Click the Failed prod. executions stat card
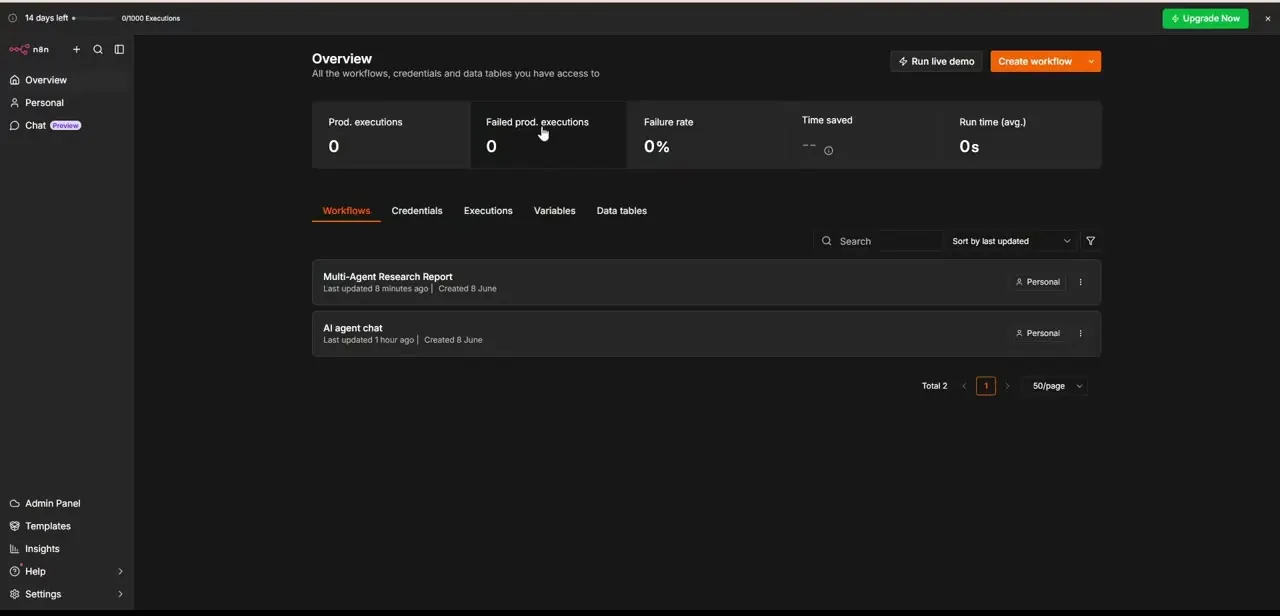Image resolution: width=1280 pixels, height=616 pixels. [x=548, y=135]
